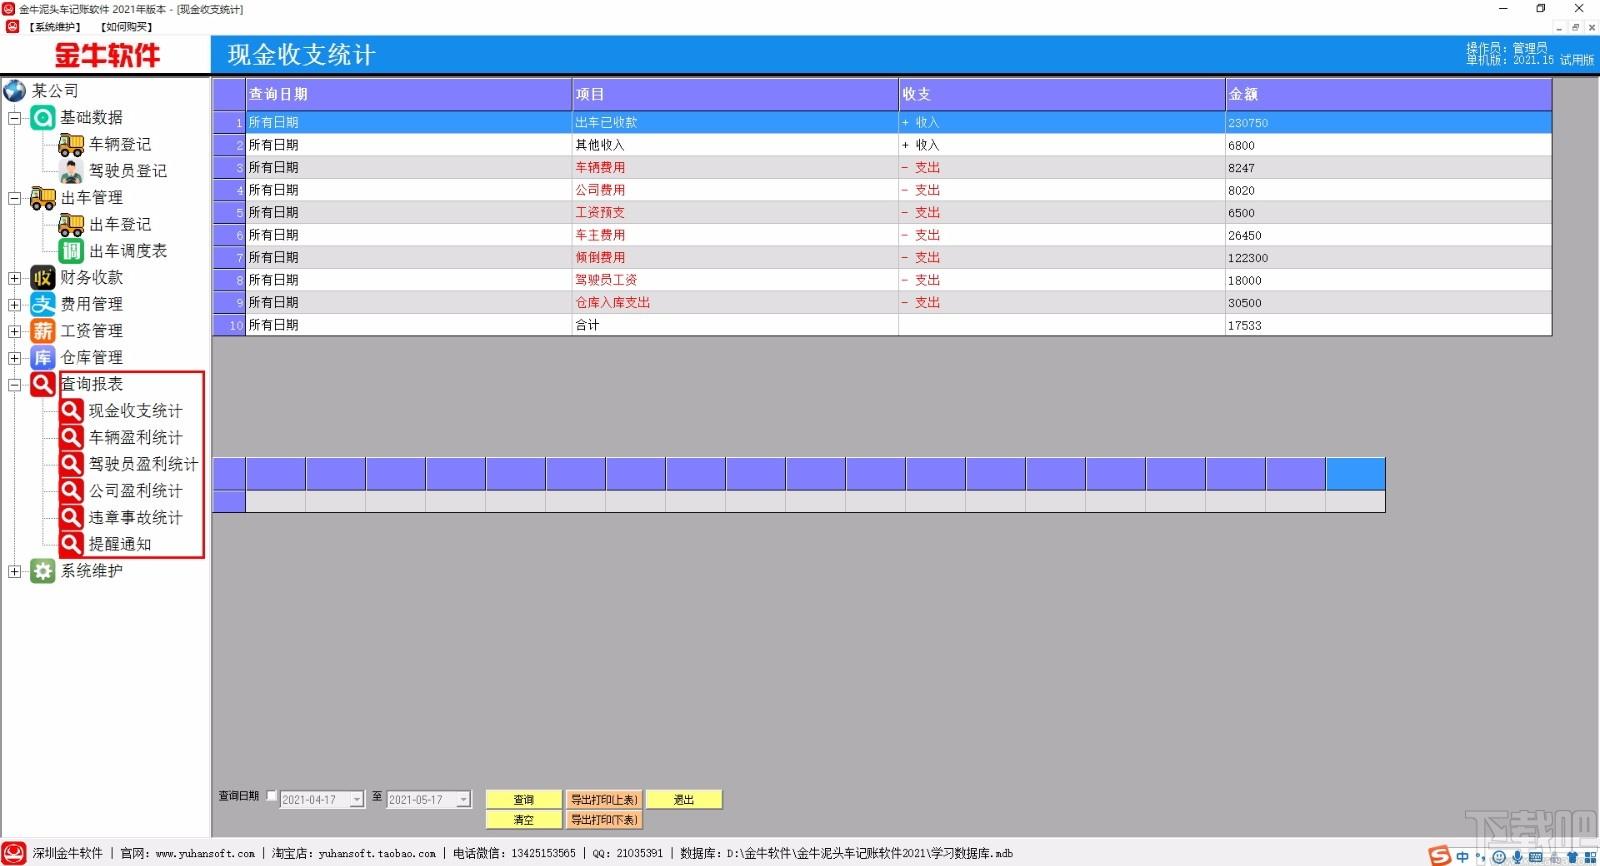Open the 车辆登记 truck icon
This screenshot has height=866, width=1600.
click(x=71, y=145)
